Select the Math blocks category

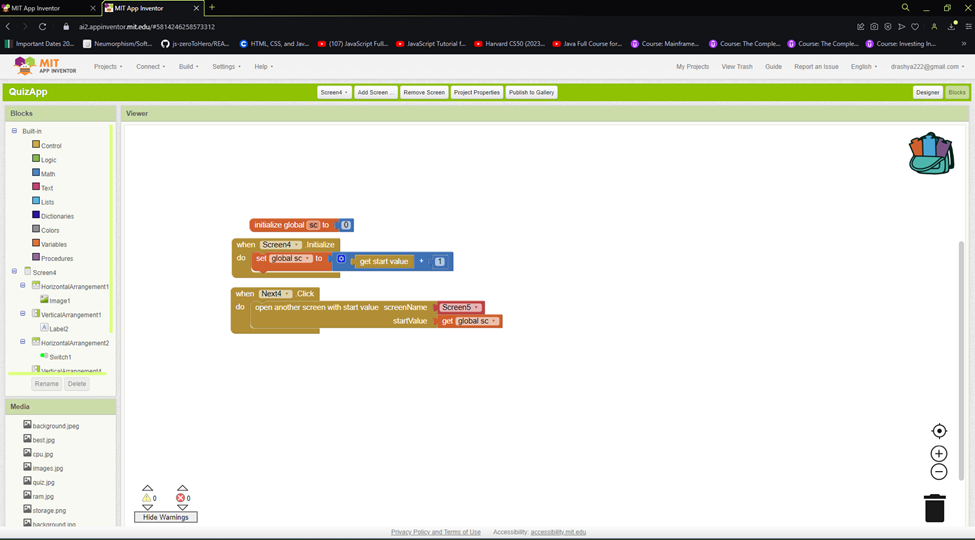pos(48,174)
